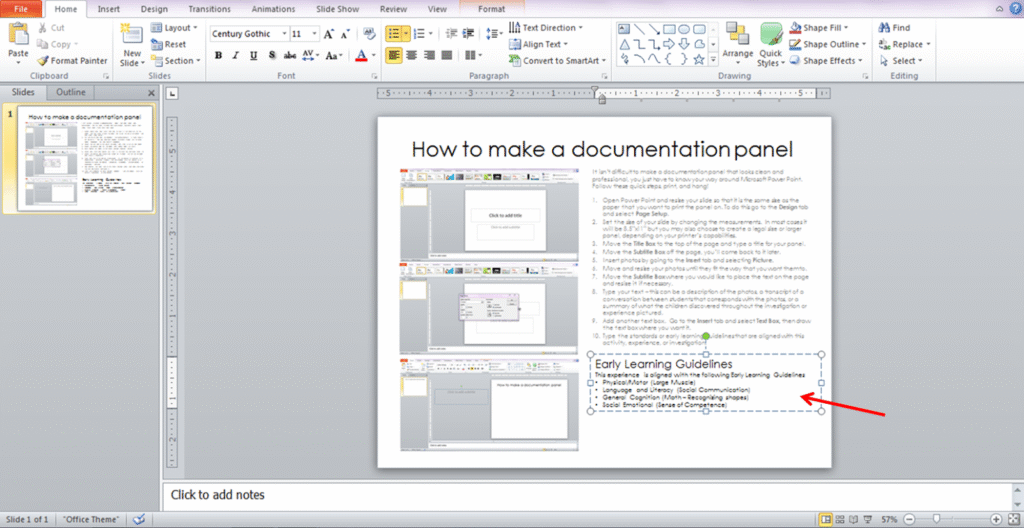1024x528 pixels.
Task: Open the Text Direction dropdown
Action: (546, 28)
